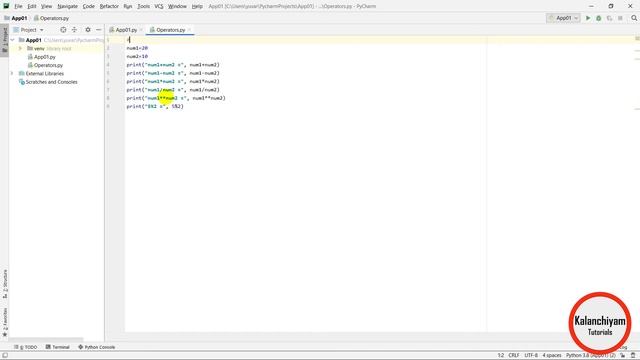Select Operators.py in the project tree

coord(48,65)
